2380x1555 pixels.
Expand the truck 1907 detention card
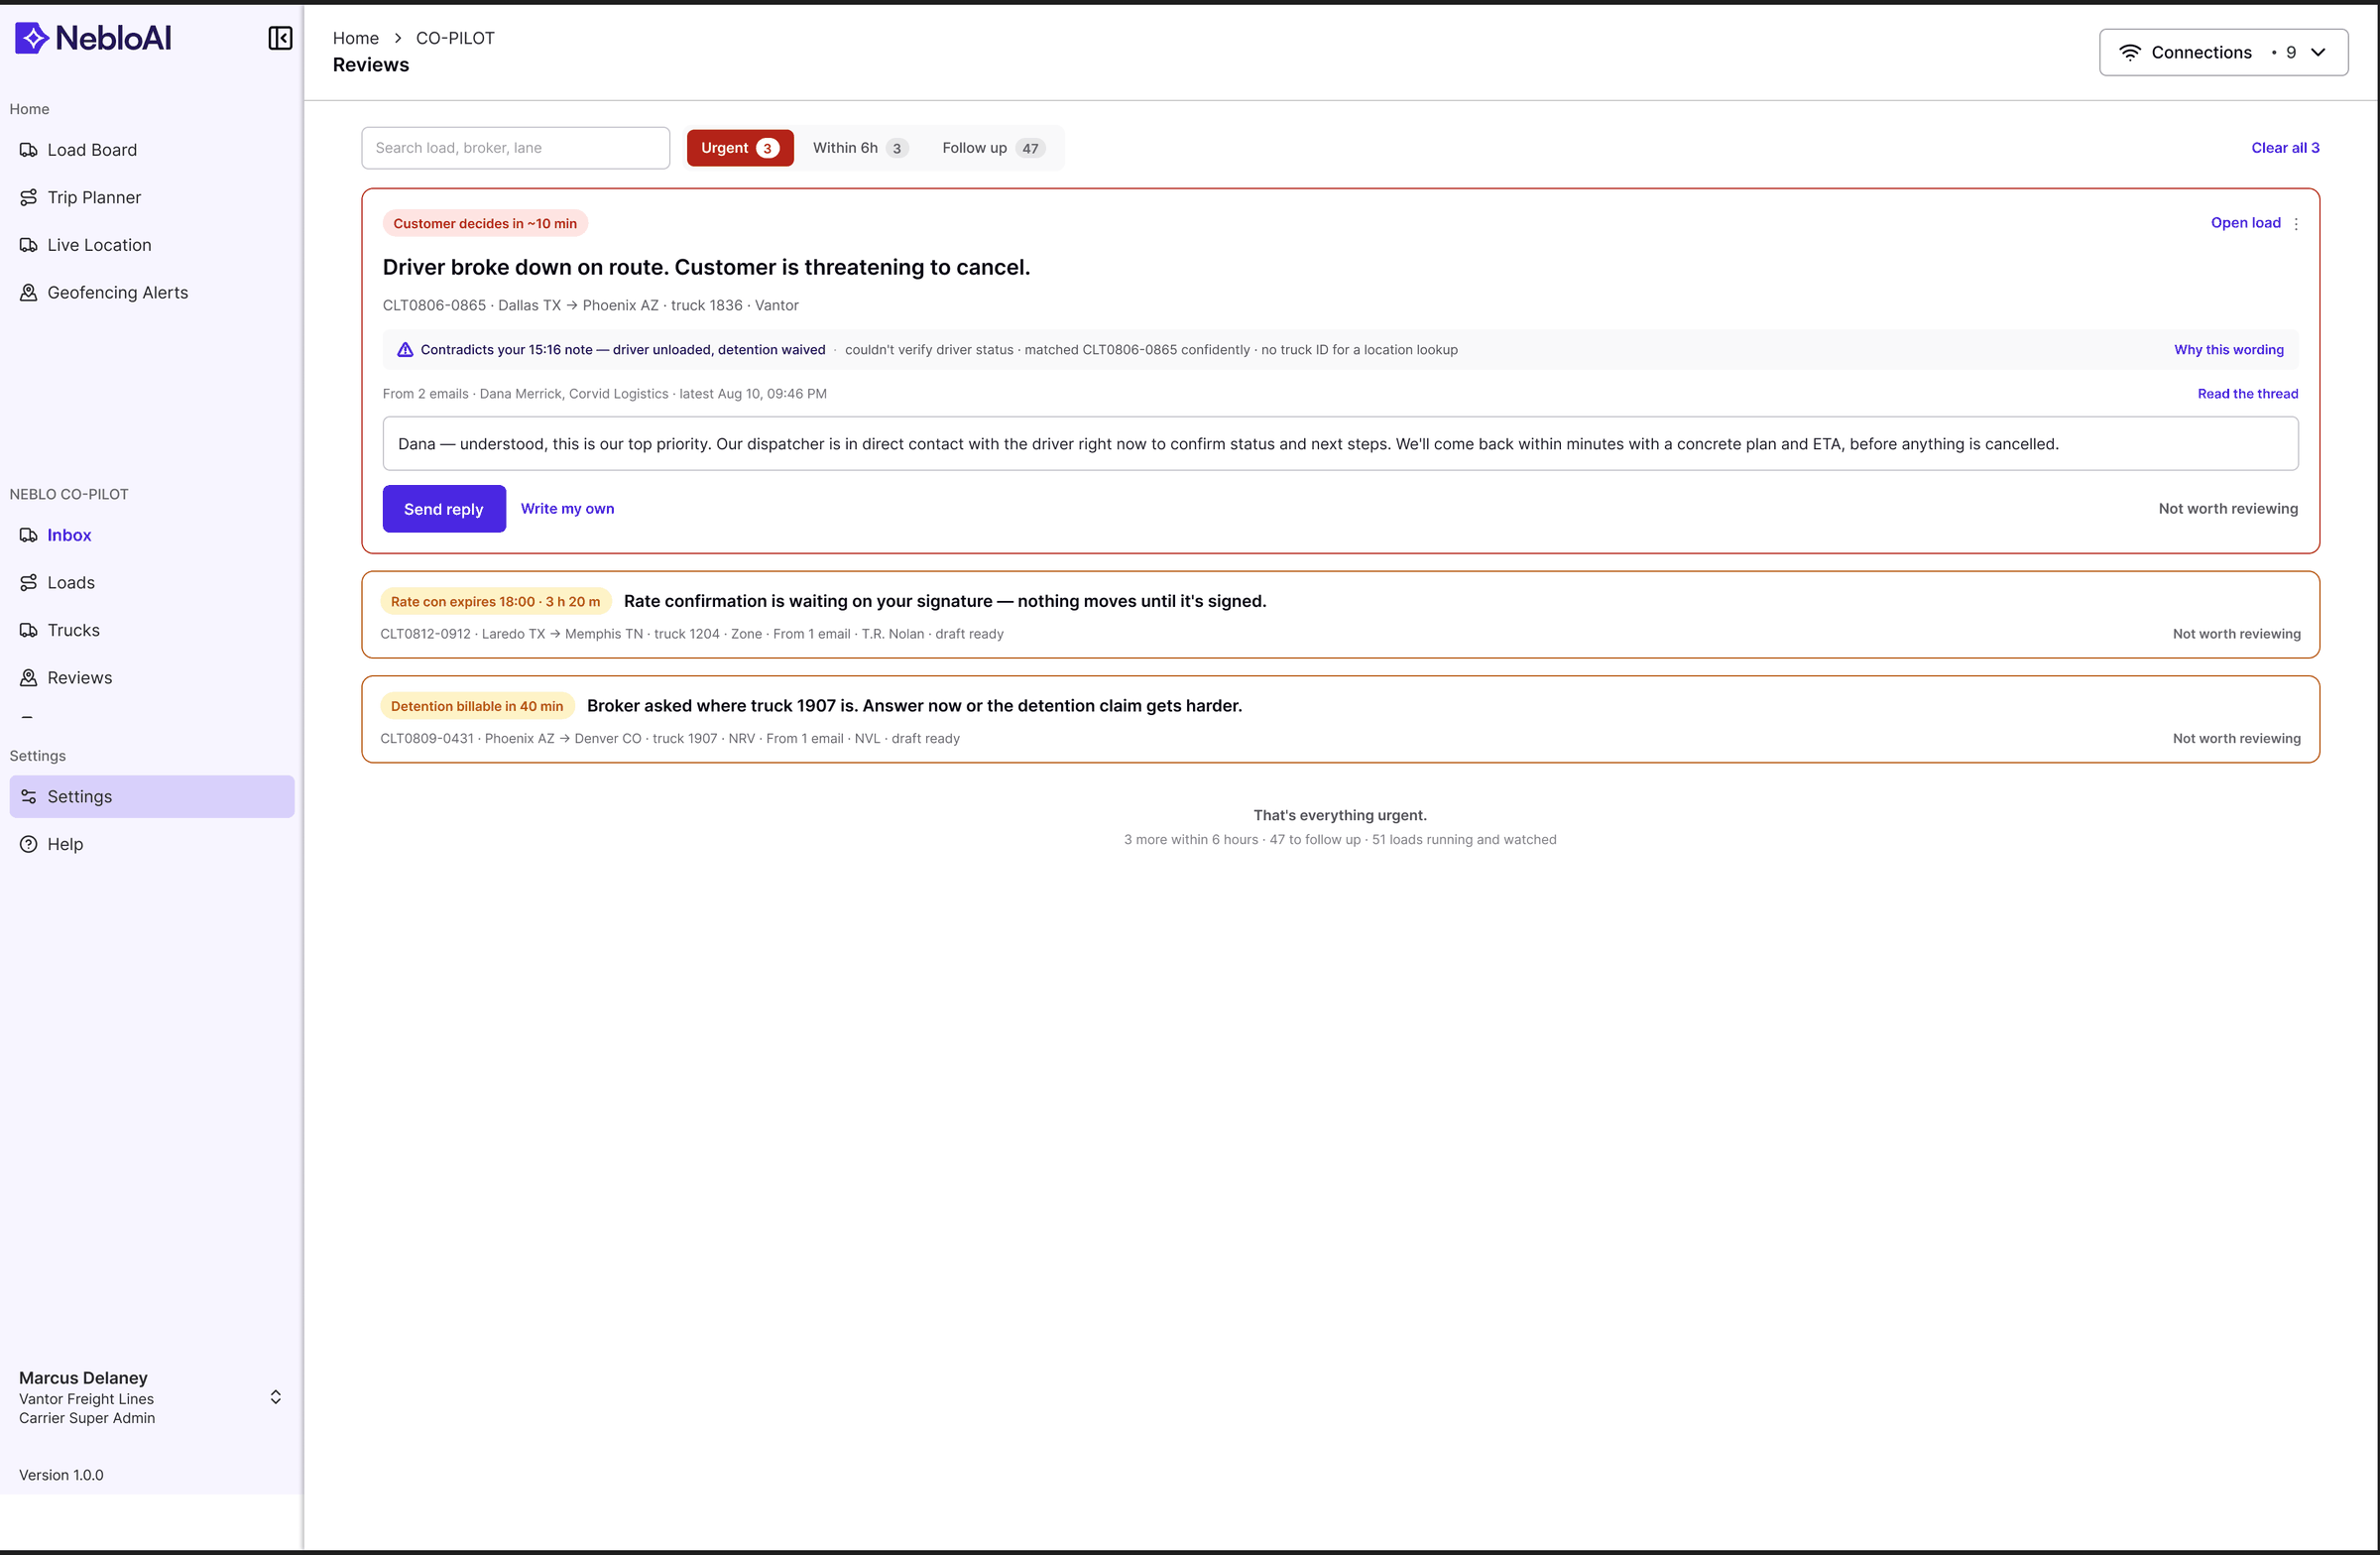pos(1340,720)
